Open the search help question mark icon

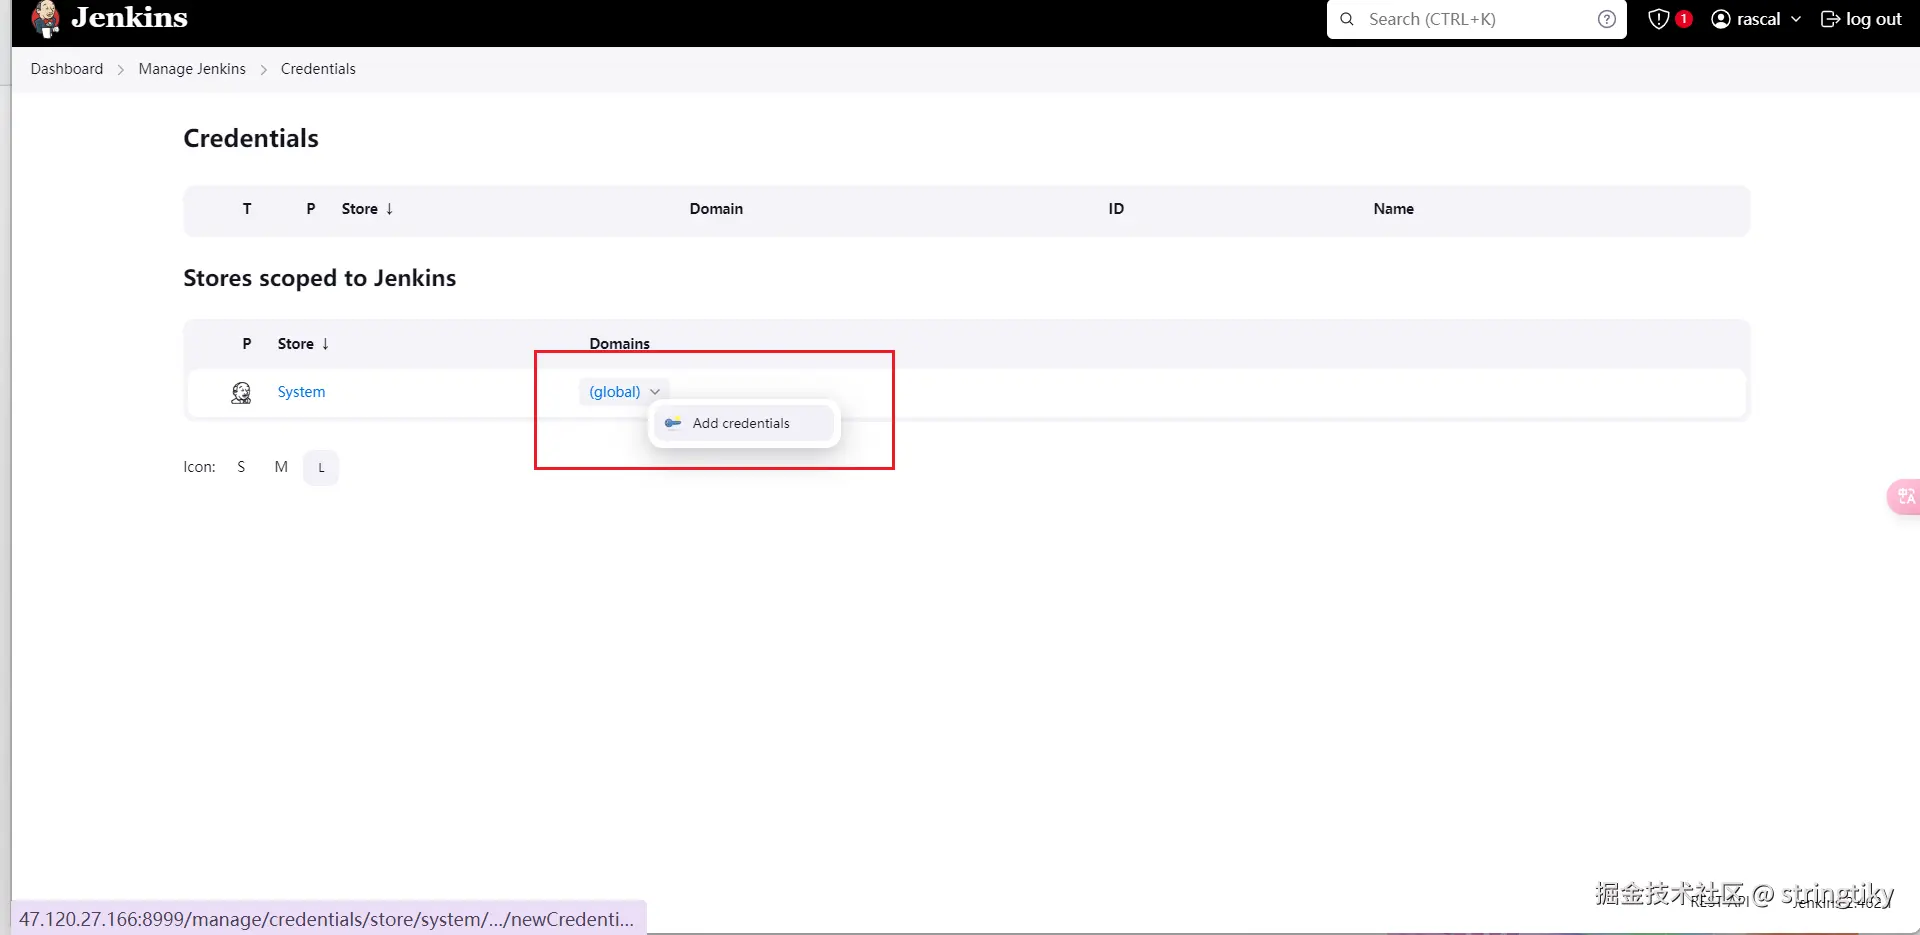pyautogui.click(x=1607, y=19)
